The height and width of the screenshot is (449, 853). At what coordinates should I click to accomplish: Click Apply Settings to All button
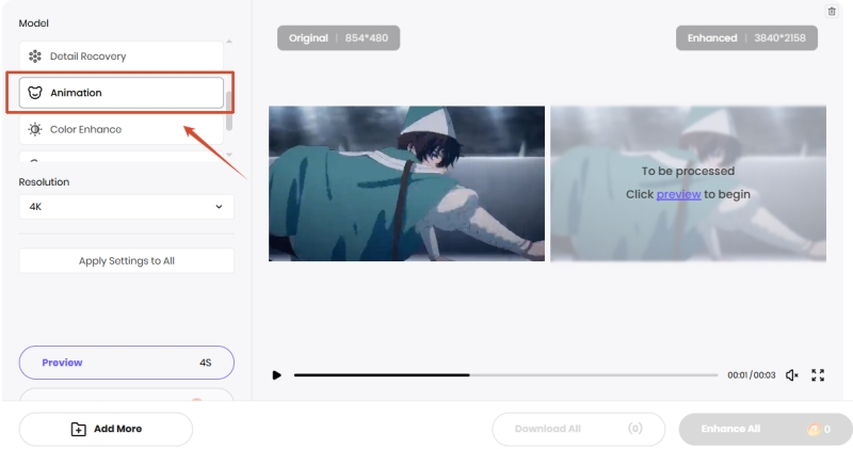tap(126, 261)
